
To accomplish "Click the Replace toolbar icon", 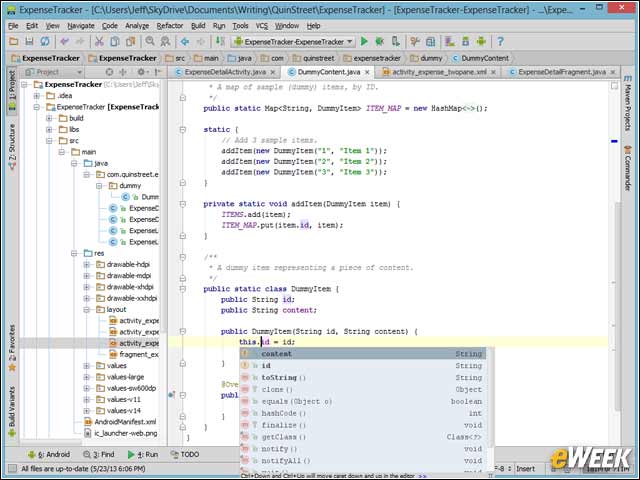I will [x=165, y=41].
